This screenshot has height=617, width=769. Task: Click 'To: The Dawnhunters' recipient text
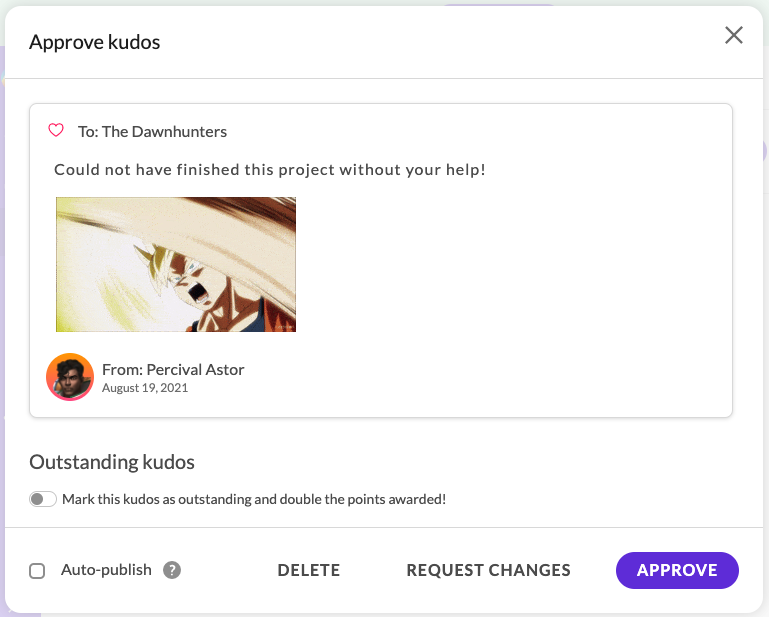click(x=153, y=131)
